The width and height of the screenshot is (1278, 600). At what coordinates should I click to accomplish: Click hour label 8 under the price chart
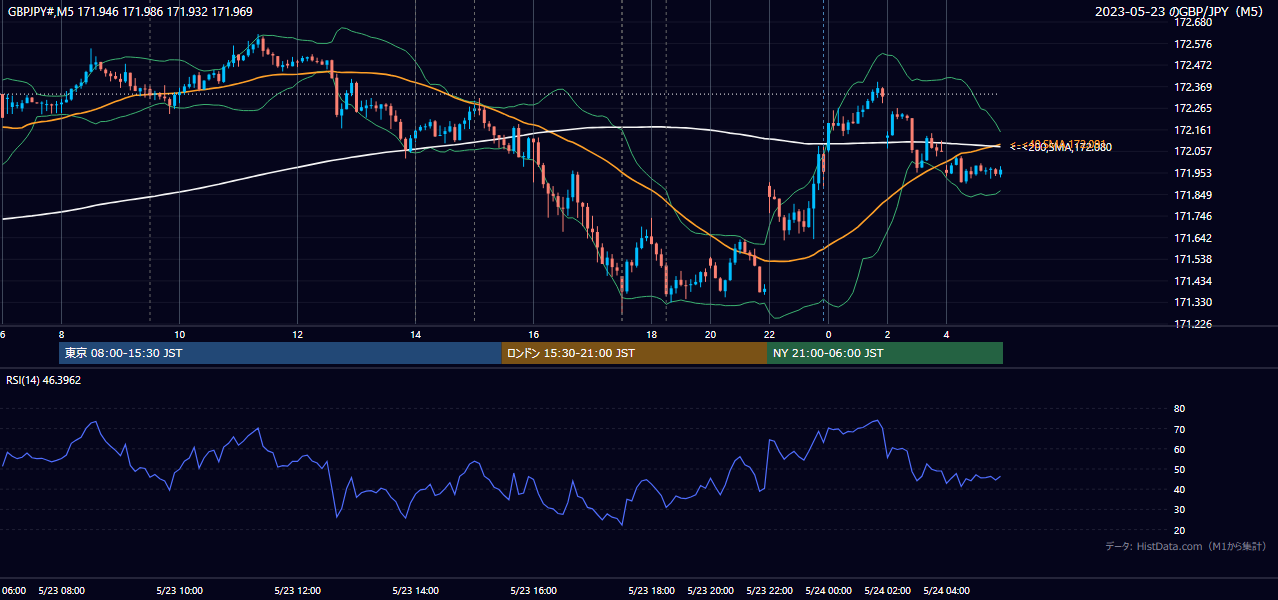(62, 334)
